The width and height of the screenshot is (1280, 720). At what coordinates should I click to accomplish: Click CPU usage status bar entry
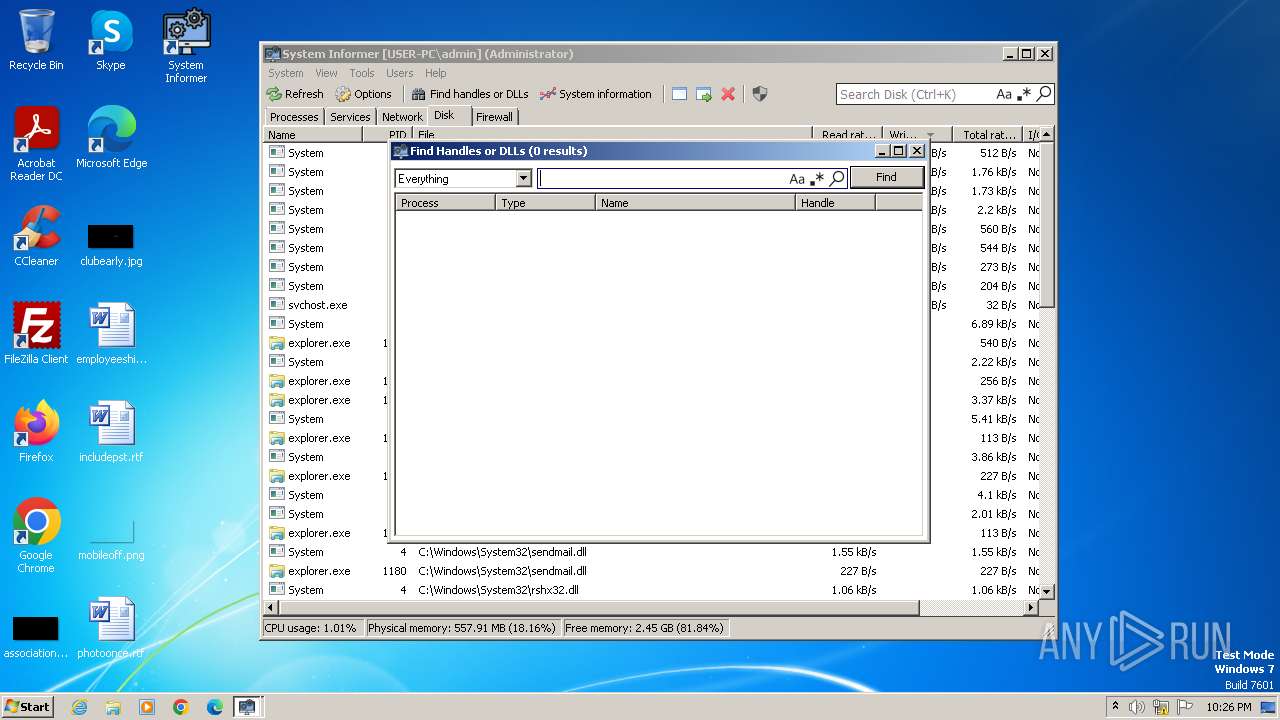311,628
